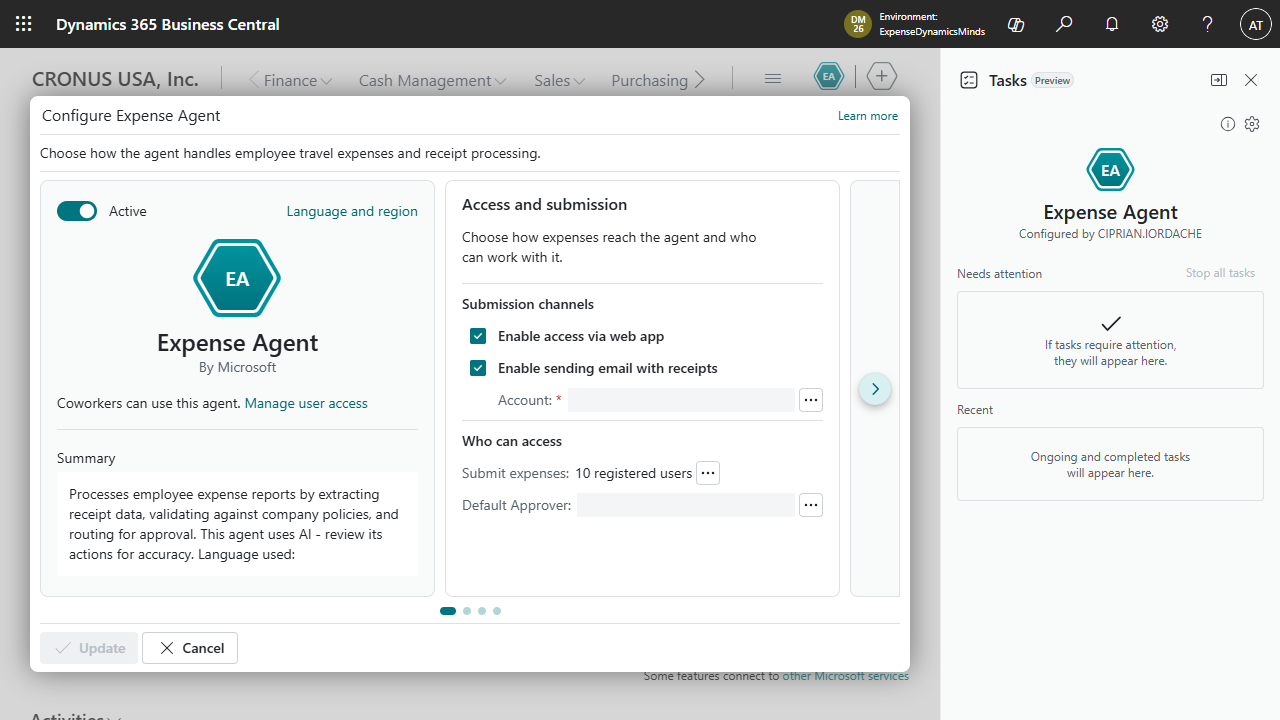Click the Update button
The height and width of the screenshot is (720, 1280).
89,648
